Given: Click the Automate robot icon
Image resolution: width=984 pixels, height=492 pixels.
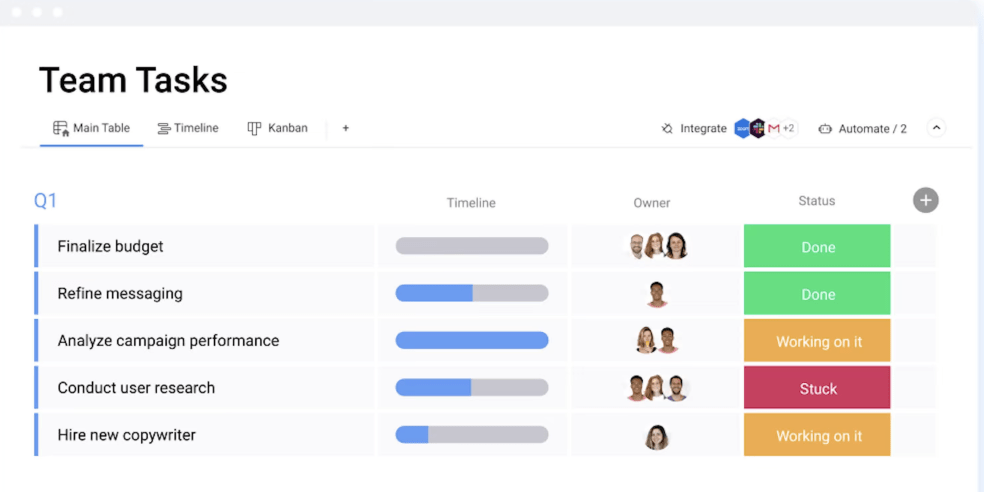Looking at the screenshot, I should (825, 129).
